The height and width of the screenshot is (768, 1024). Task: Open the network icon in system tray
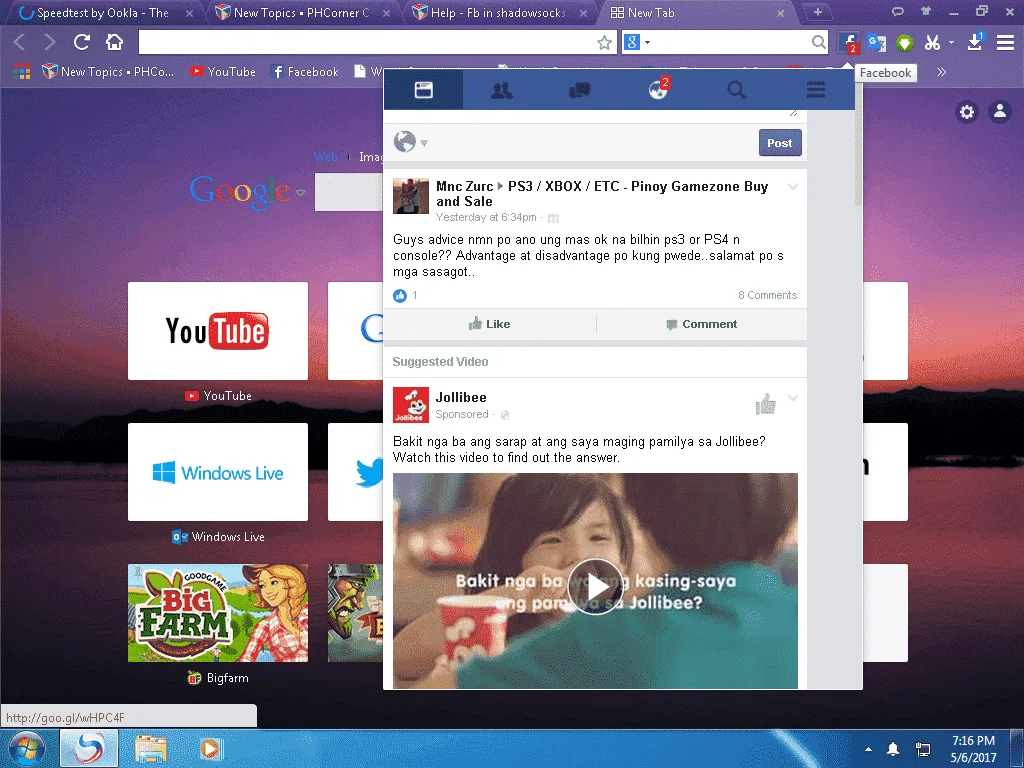pos(923,749)
